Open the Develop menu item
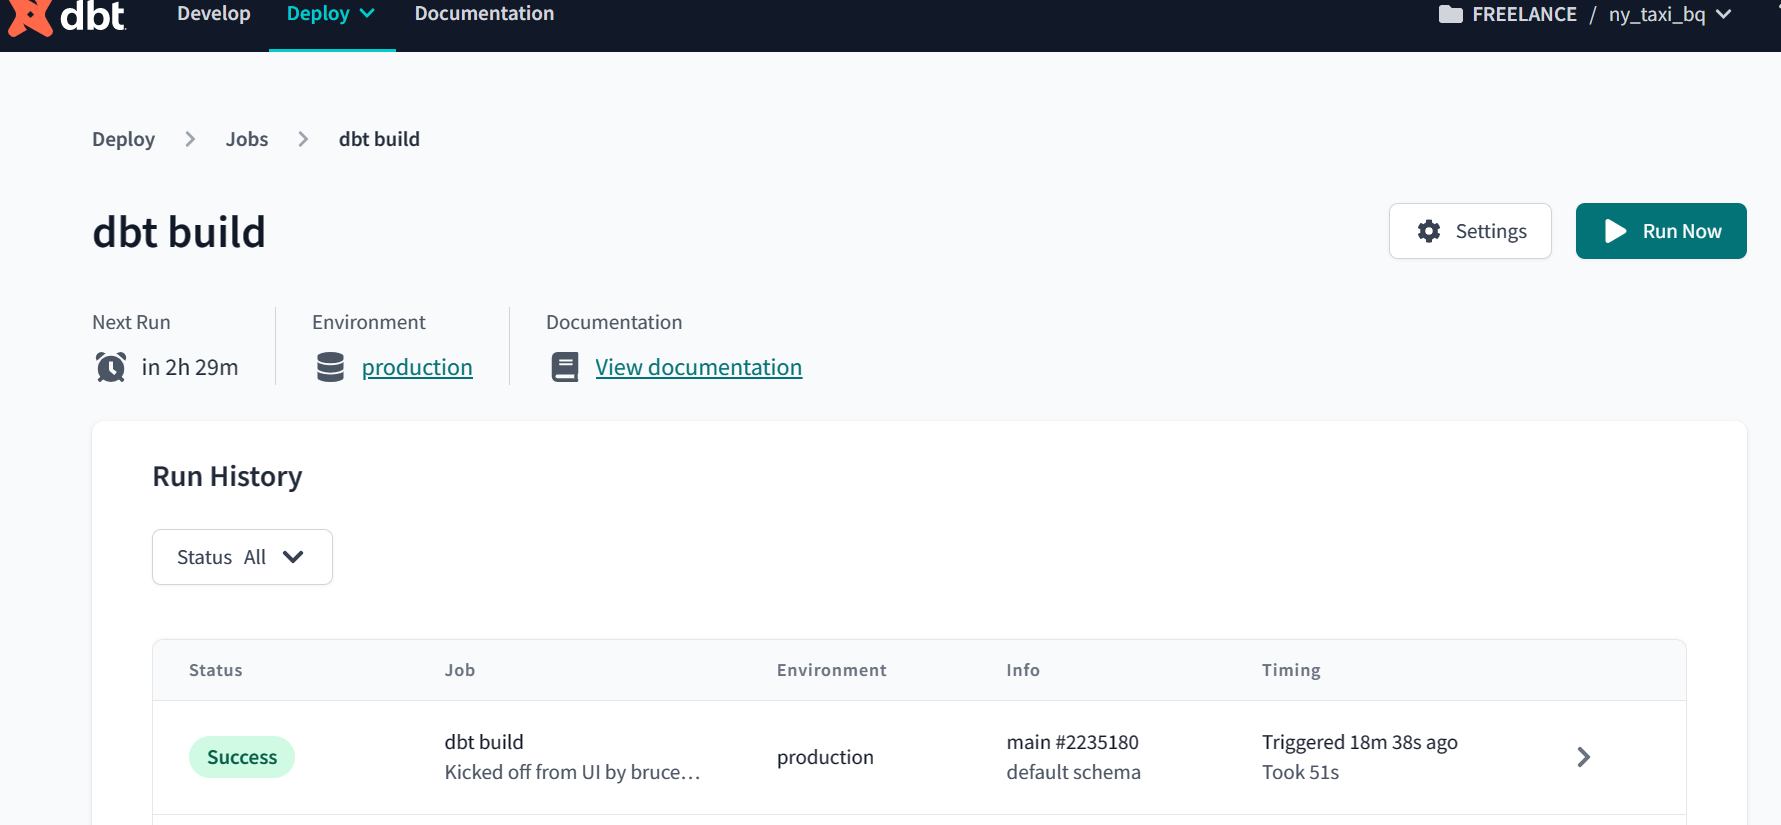 coord(214,14)
